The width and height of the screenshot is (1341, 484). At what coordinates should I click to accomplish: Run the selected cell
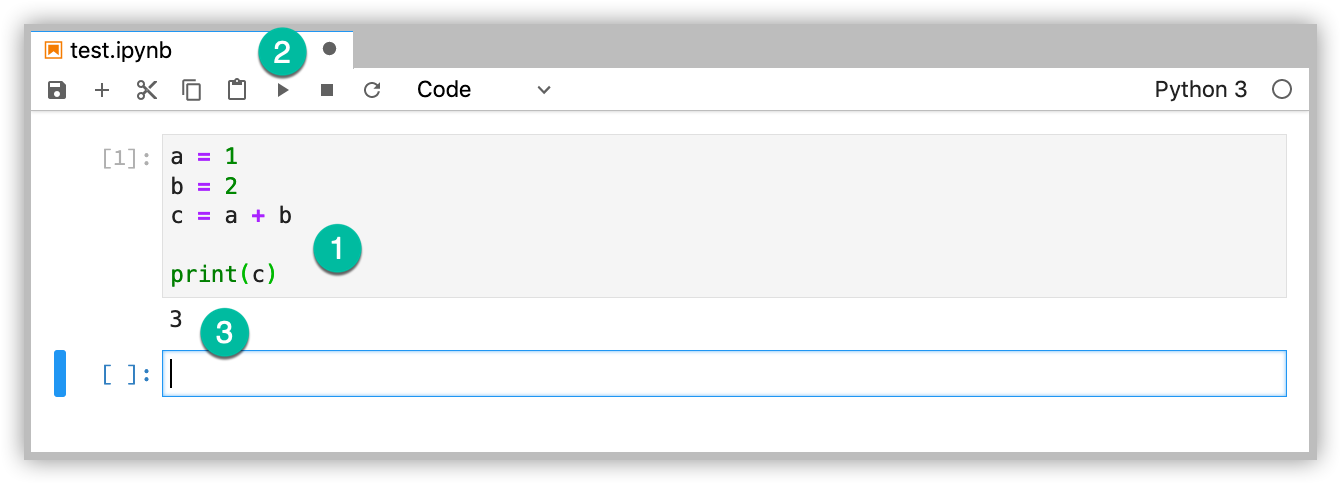pyautogui.click(x=283, y=90)
